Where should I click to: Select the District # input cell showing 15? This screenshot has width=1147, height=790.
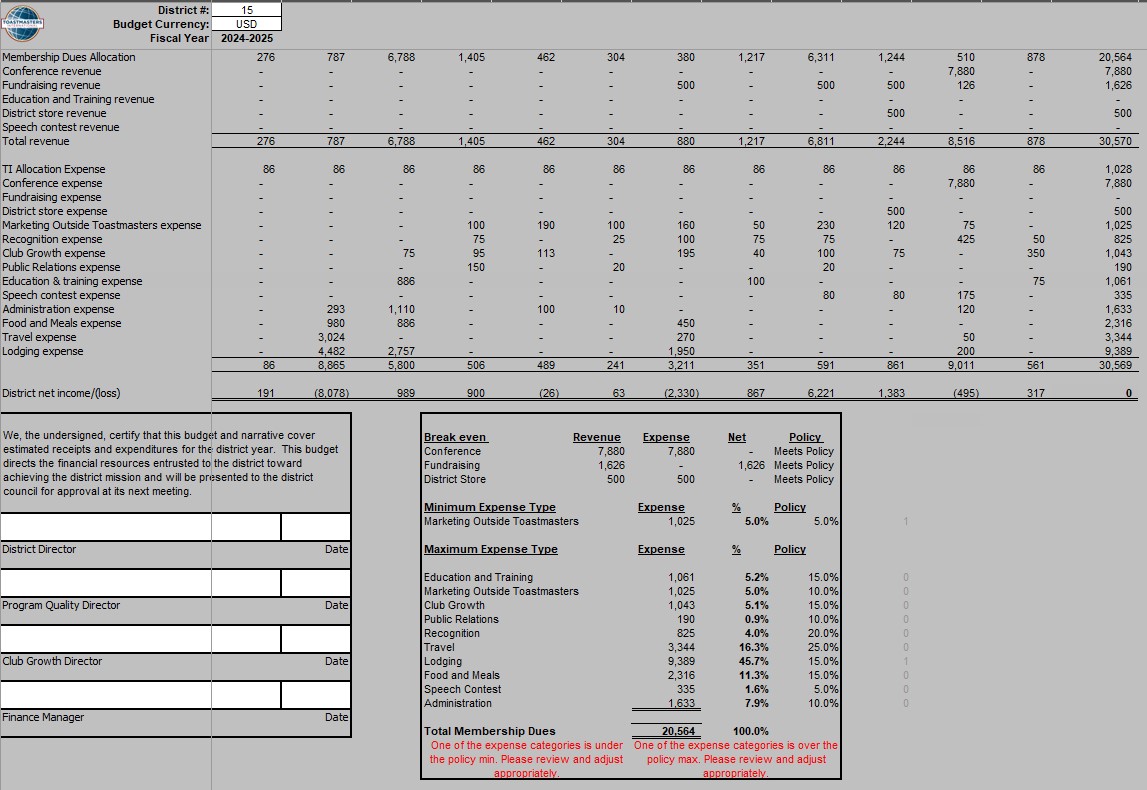coord(247,10)
